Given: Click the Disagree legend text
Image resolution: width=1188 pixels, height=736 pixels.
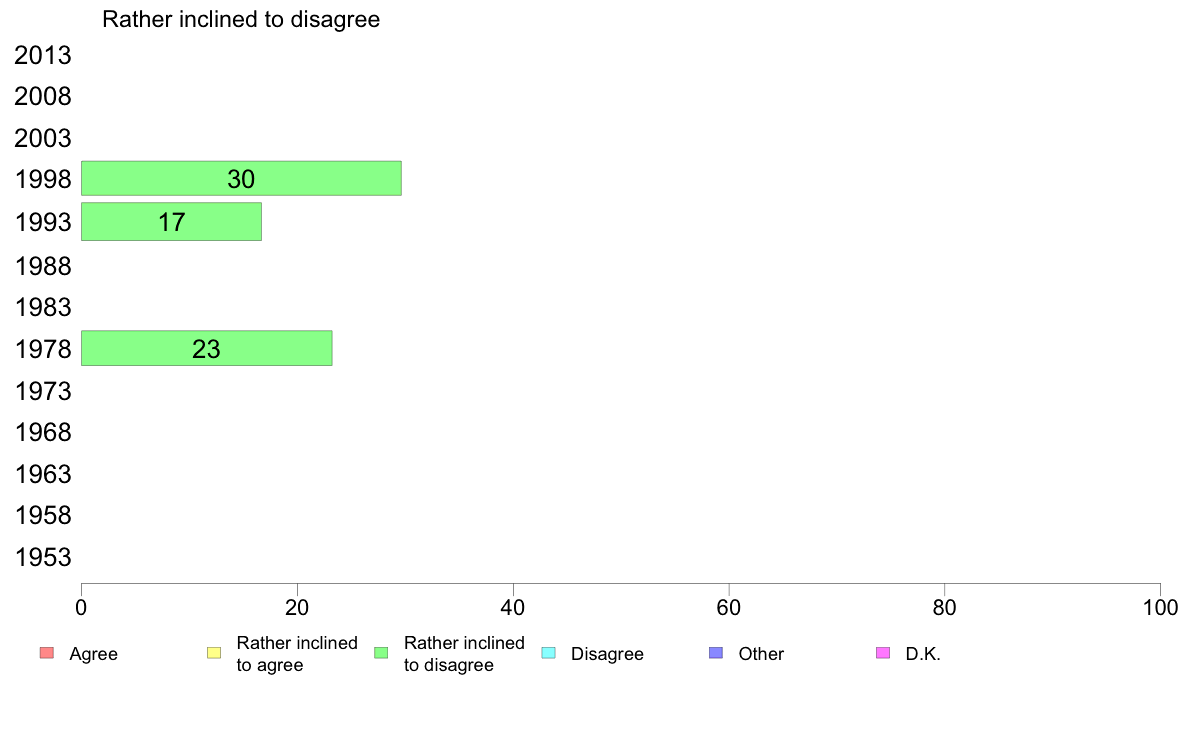Looking at the screenshot, I should click(x=607, y=654).
